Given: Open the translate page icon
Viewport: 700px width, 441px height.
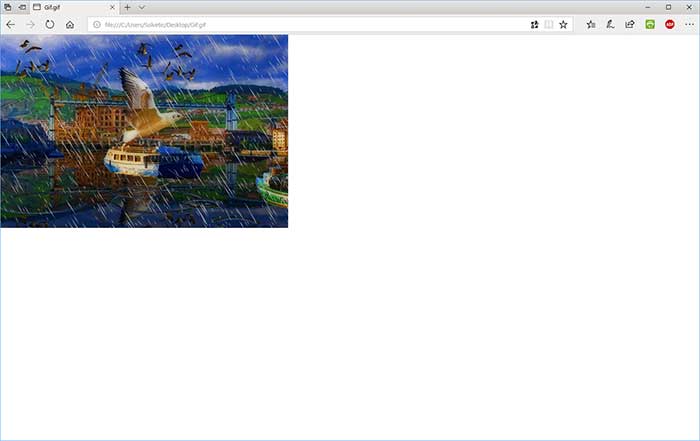Looking at the screenshot, I should [x=534, y=25].
